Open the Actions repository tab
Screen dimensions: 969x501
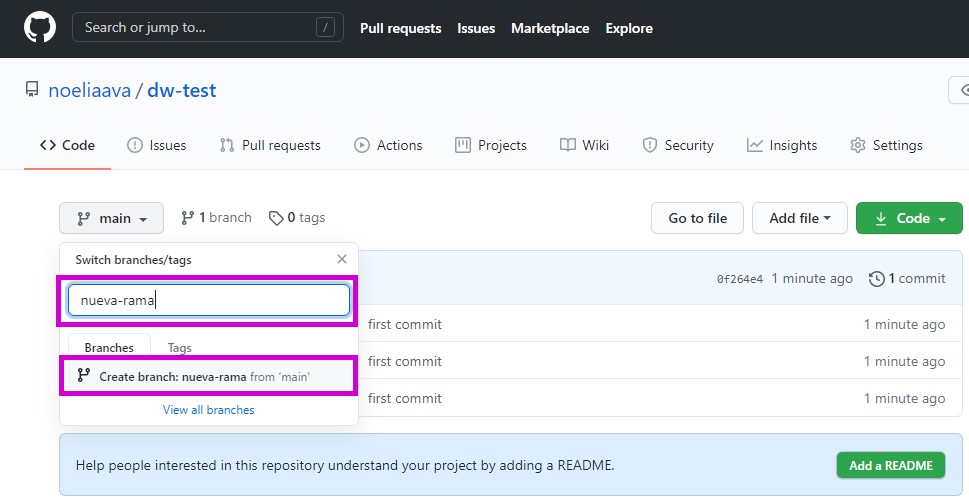[x=388, y=146]
